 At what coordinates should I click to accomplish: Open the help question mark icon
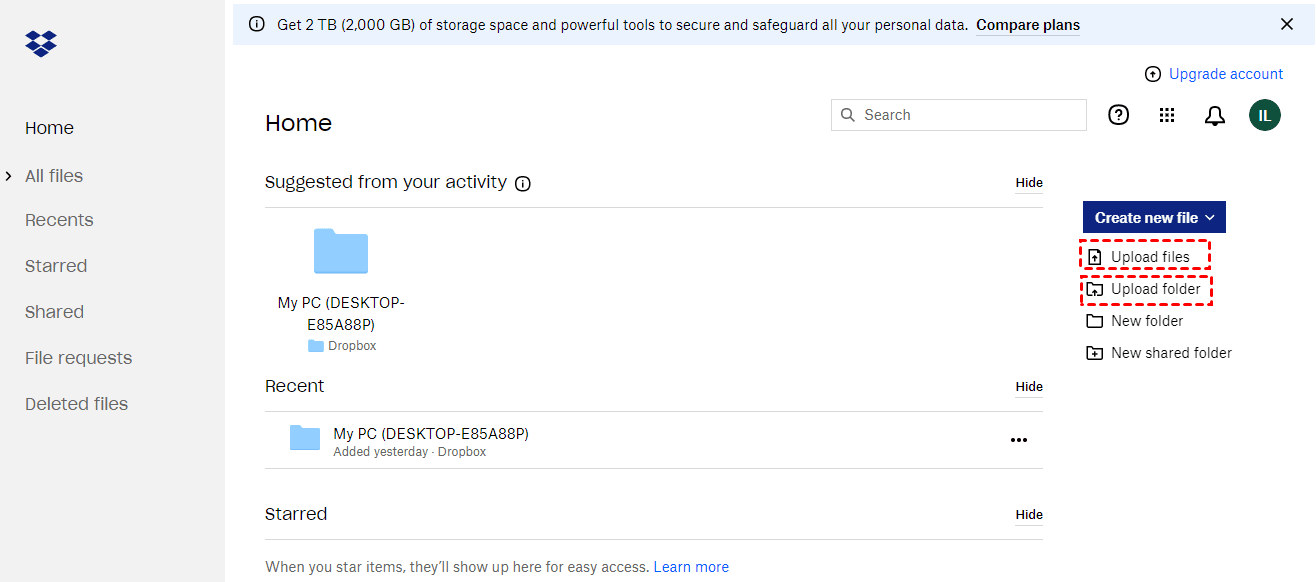click(x=1119, y=115)
